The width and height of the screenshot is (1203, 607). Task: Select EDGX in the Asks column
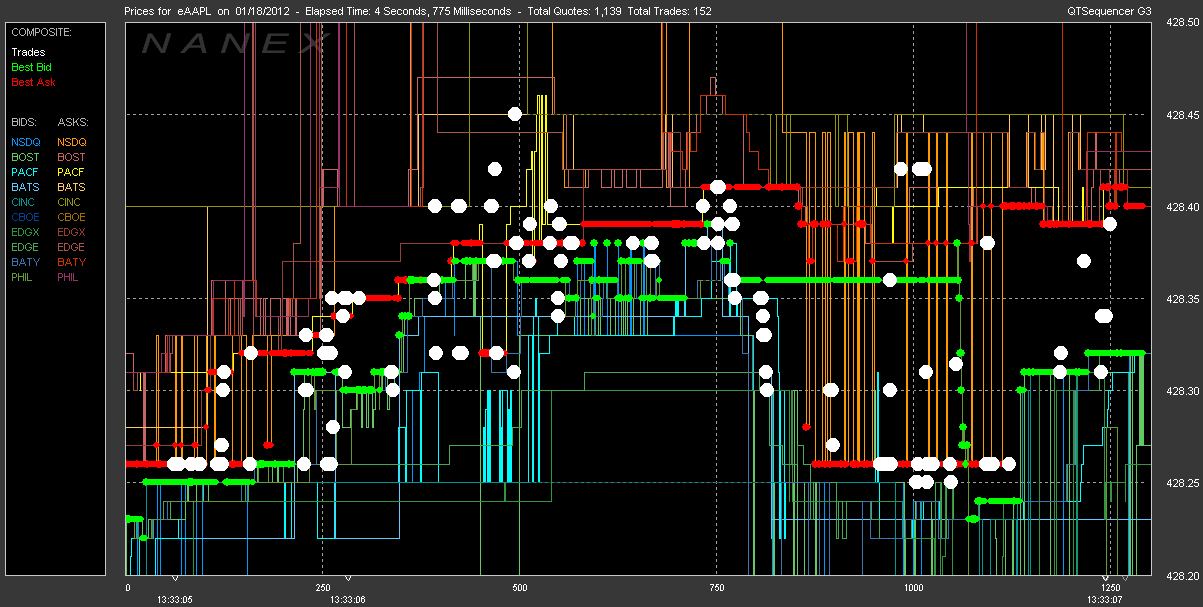click(x=72, y=232)
